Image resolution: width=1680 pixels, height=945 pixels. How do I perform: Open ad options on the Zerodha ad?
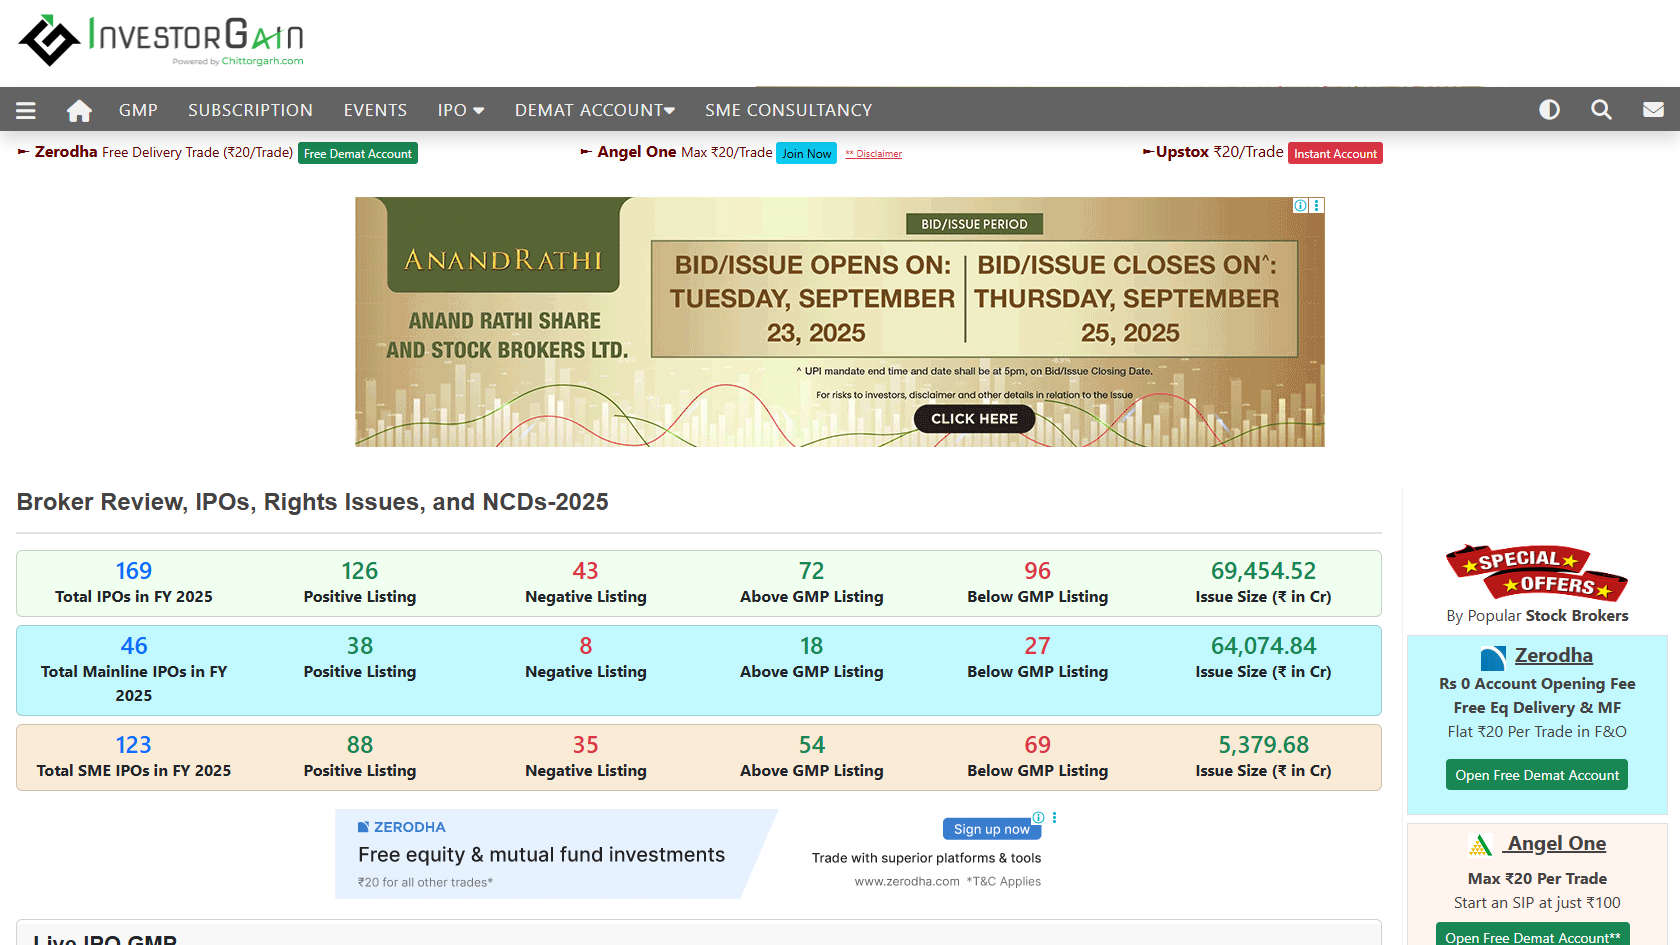1054,818
